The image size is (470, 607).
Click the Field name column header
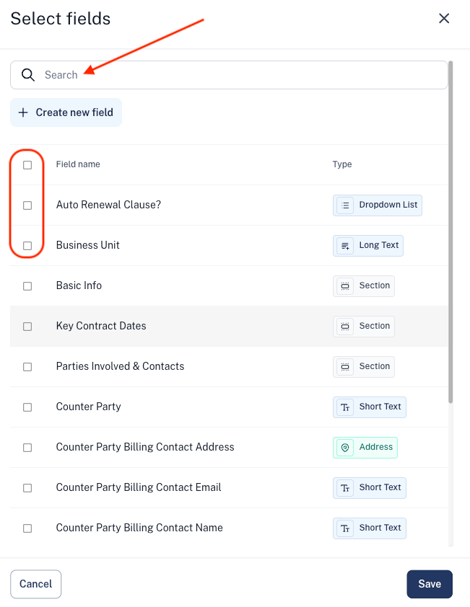tap(78, 164)
